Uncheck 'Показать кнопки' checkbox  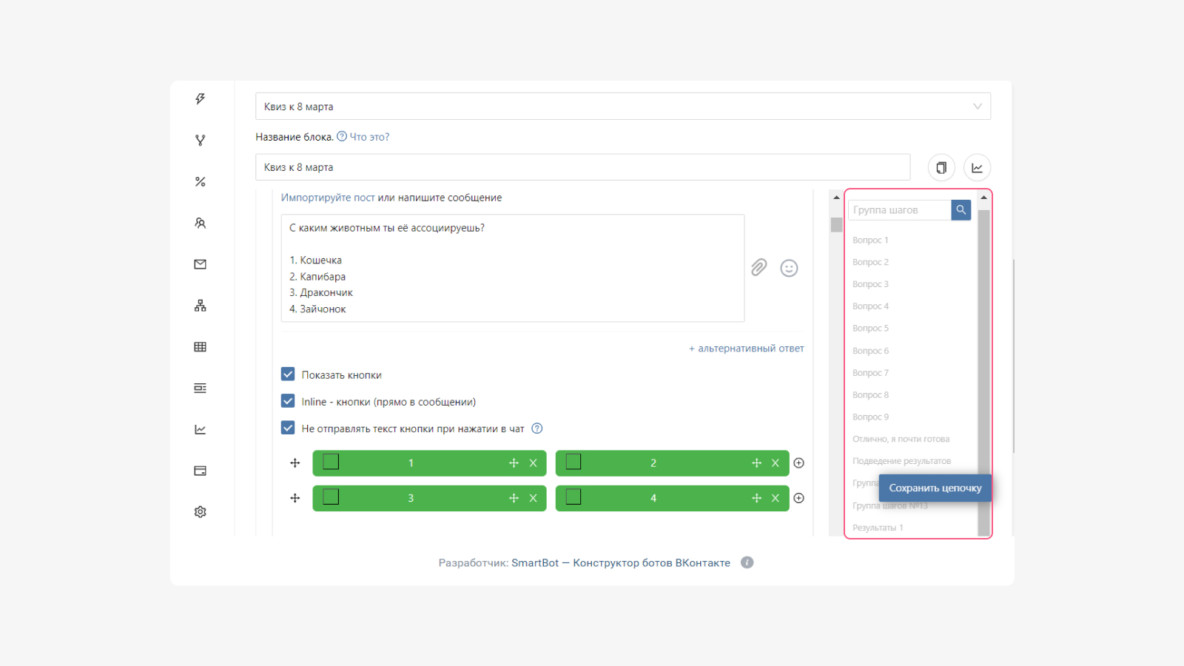click(x=288, y=375)
